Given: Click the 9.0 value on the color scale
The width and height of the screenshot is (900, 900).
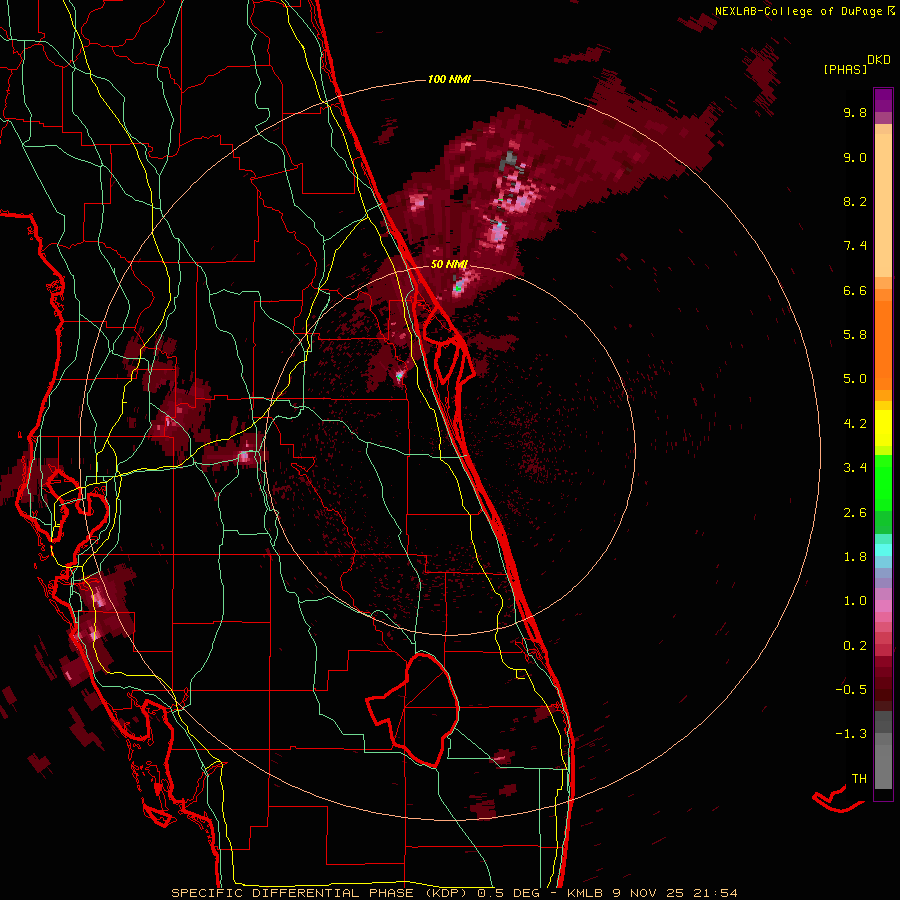Looking at the screenshot, I should (x=855, y=157).
